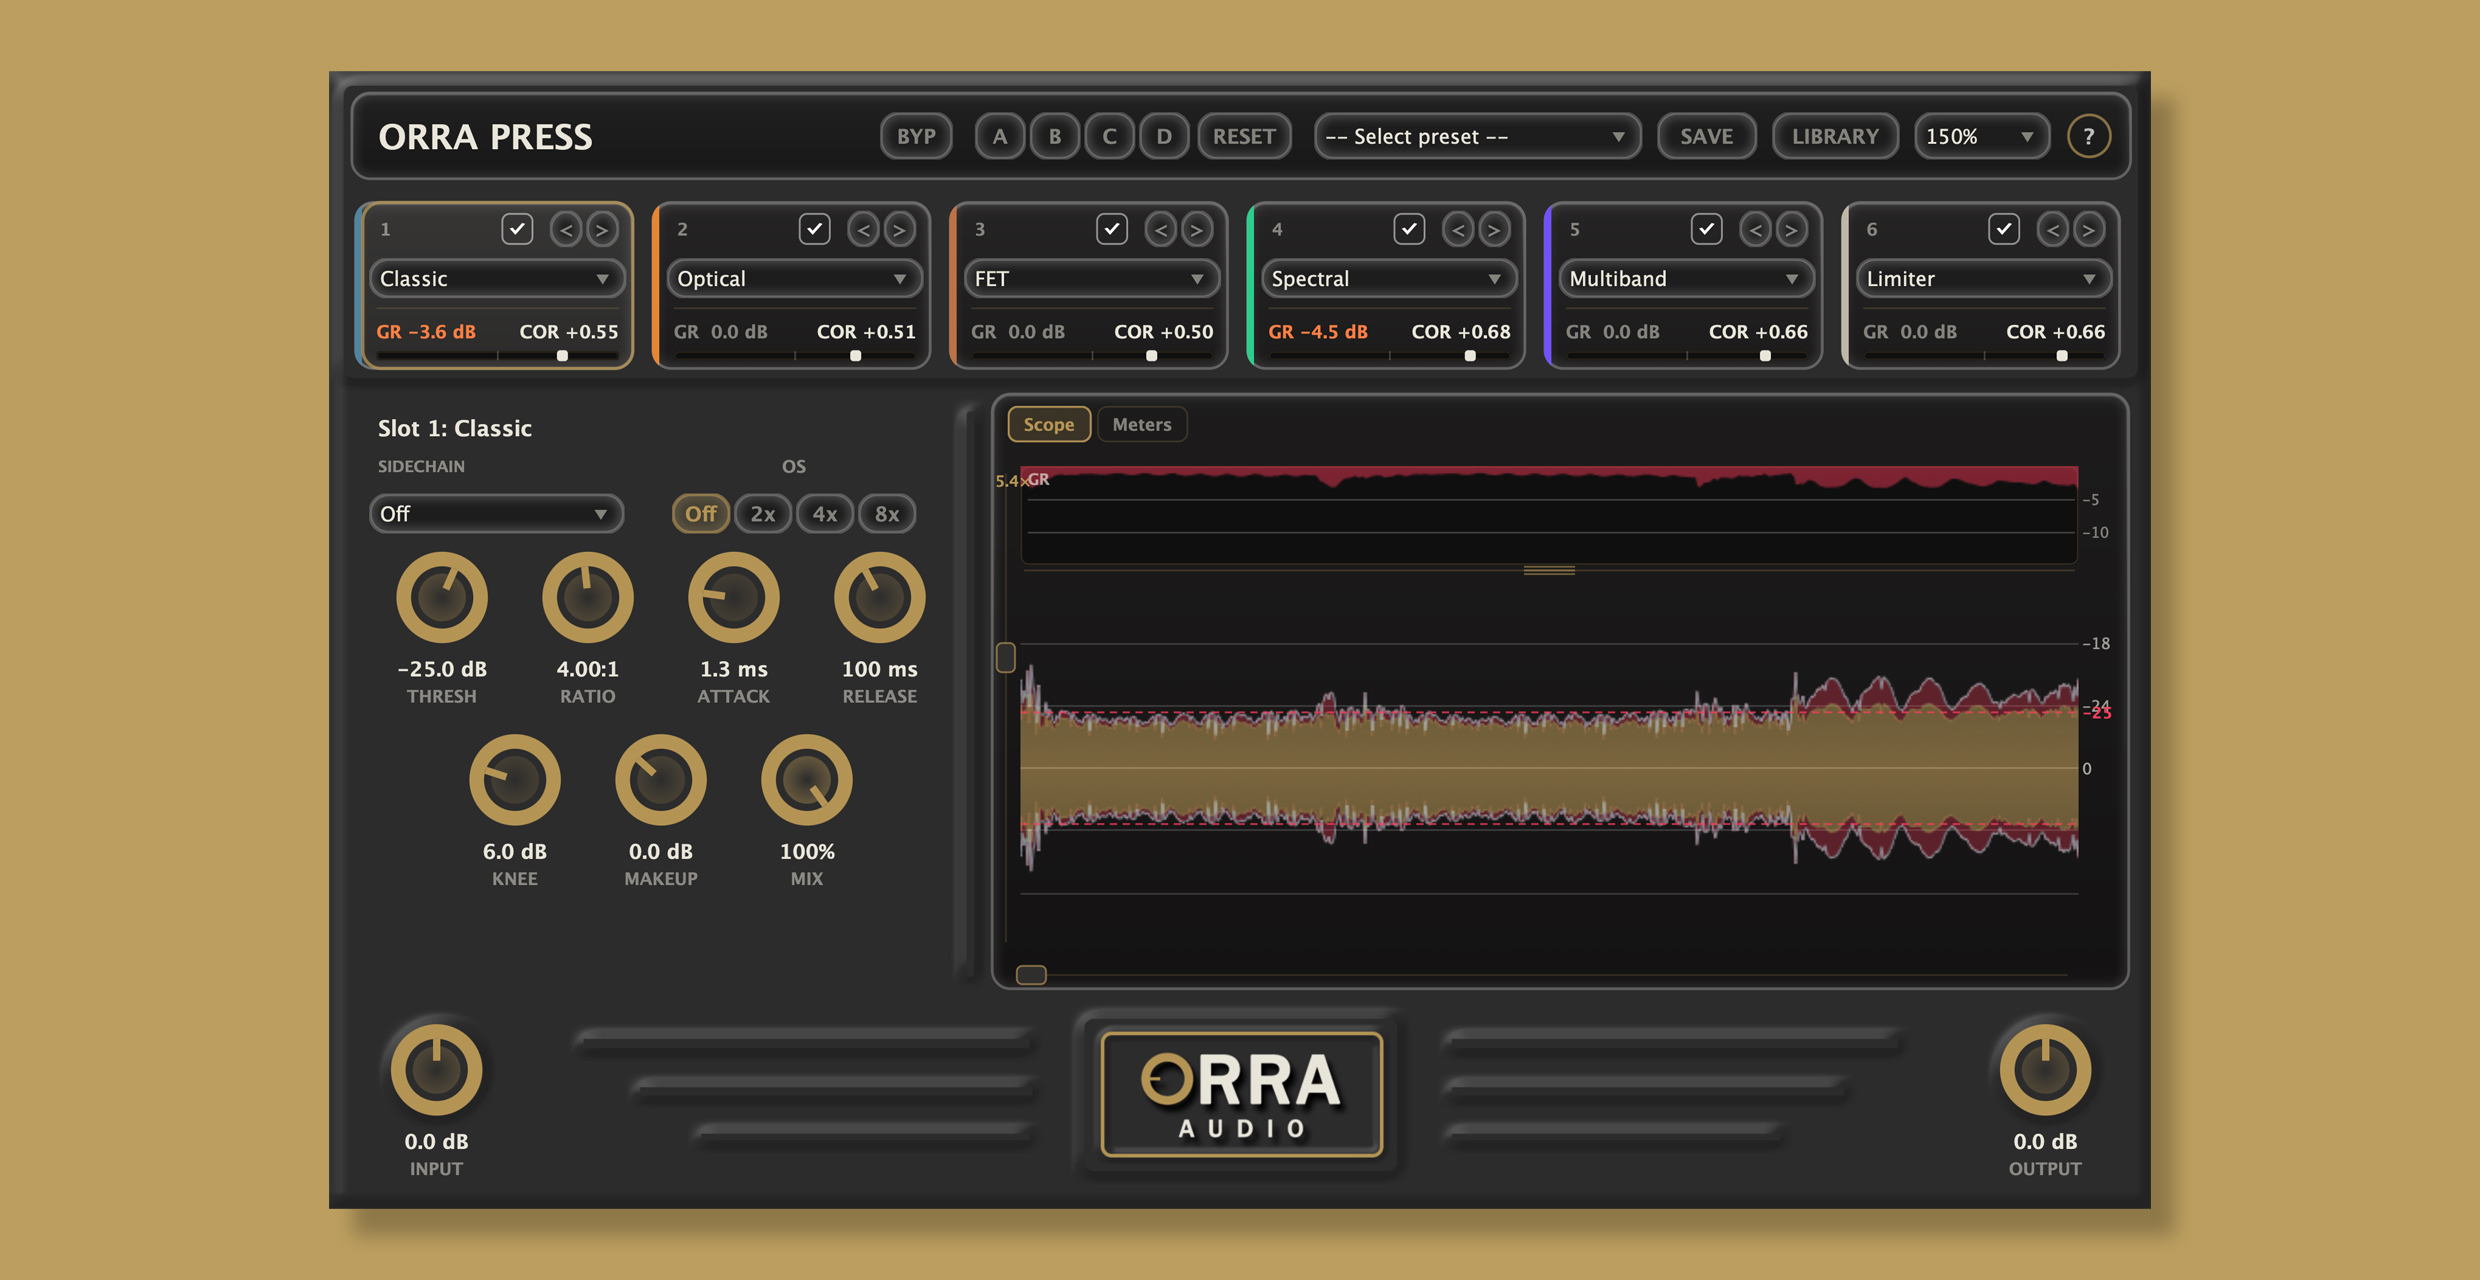Image resolution: width=2480 pixels, height=1280 pixels.
Task: Switch to the Meters tab
Action: (x=1142, y=424)
